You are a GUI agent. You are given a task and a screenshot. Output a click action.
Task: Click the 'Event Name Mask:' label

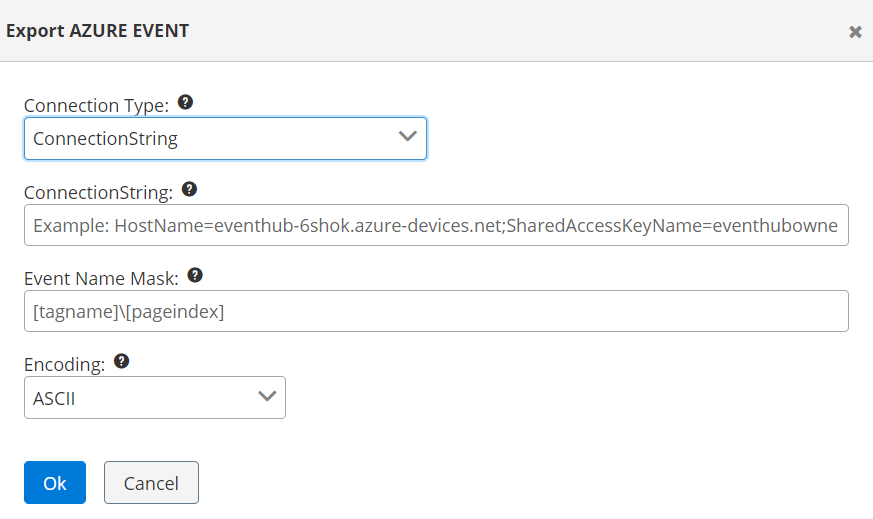click(103, 277)
